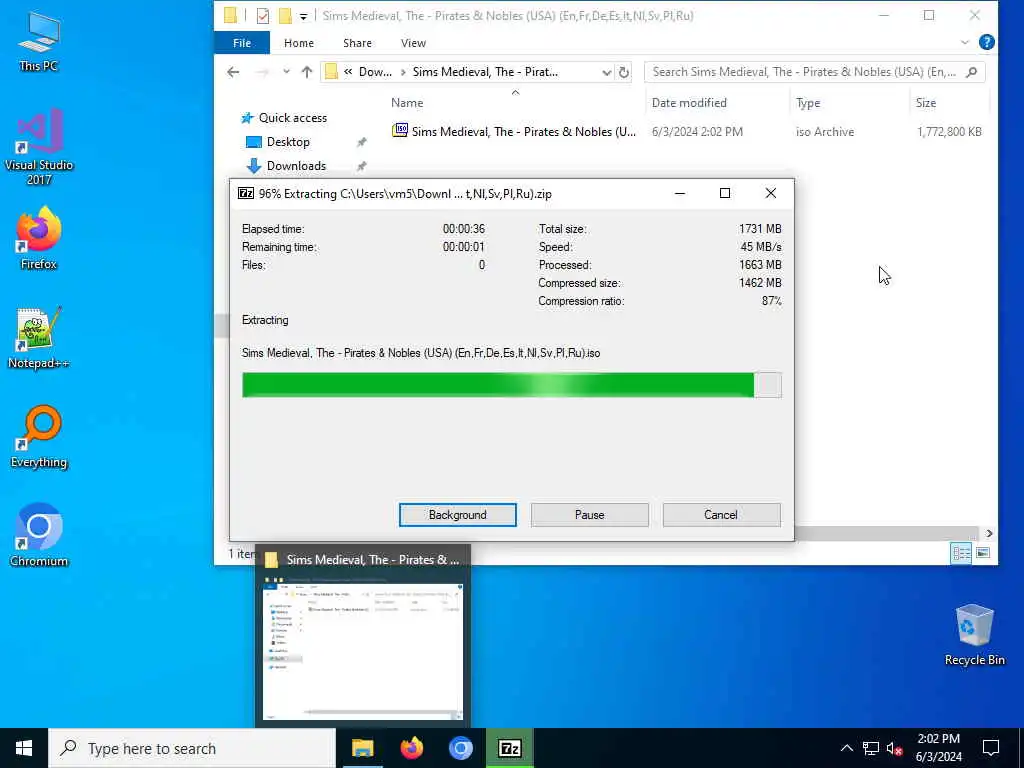Select Quick access in navigation pane
Viewport: 1024px width, 768px height.
(293, 118)
